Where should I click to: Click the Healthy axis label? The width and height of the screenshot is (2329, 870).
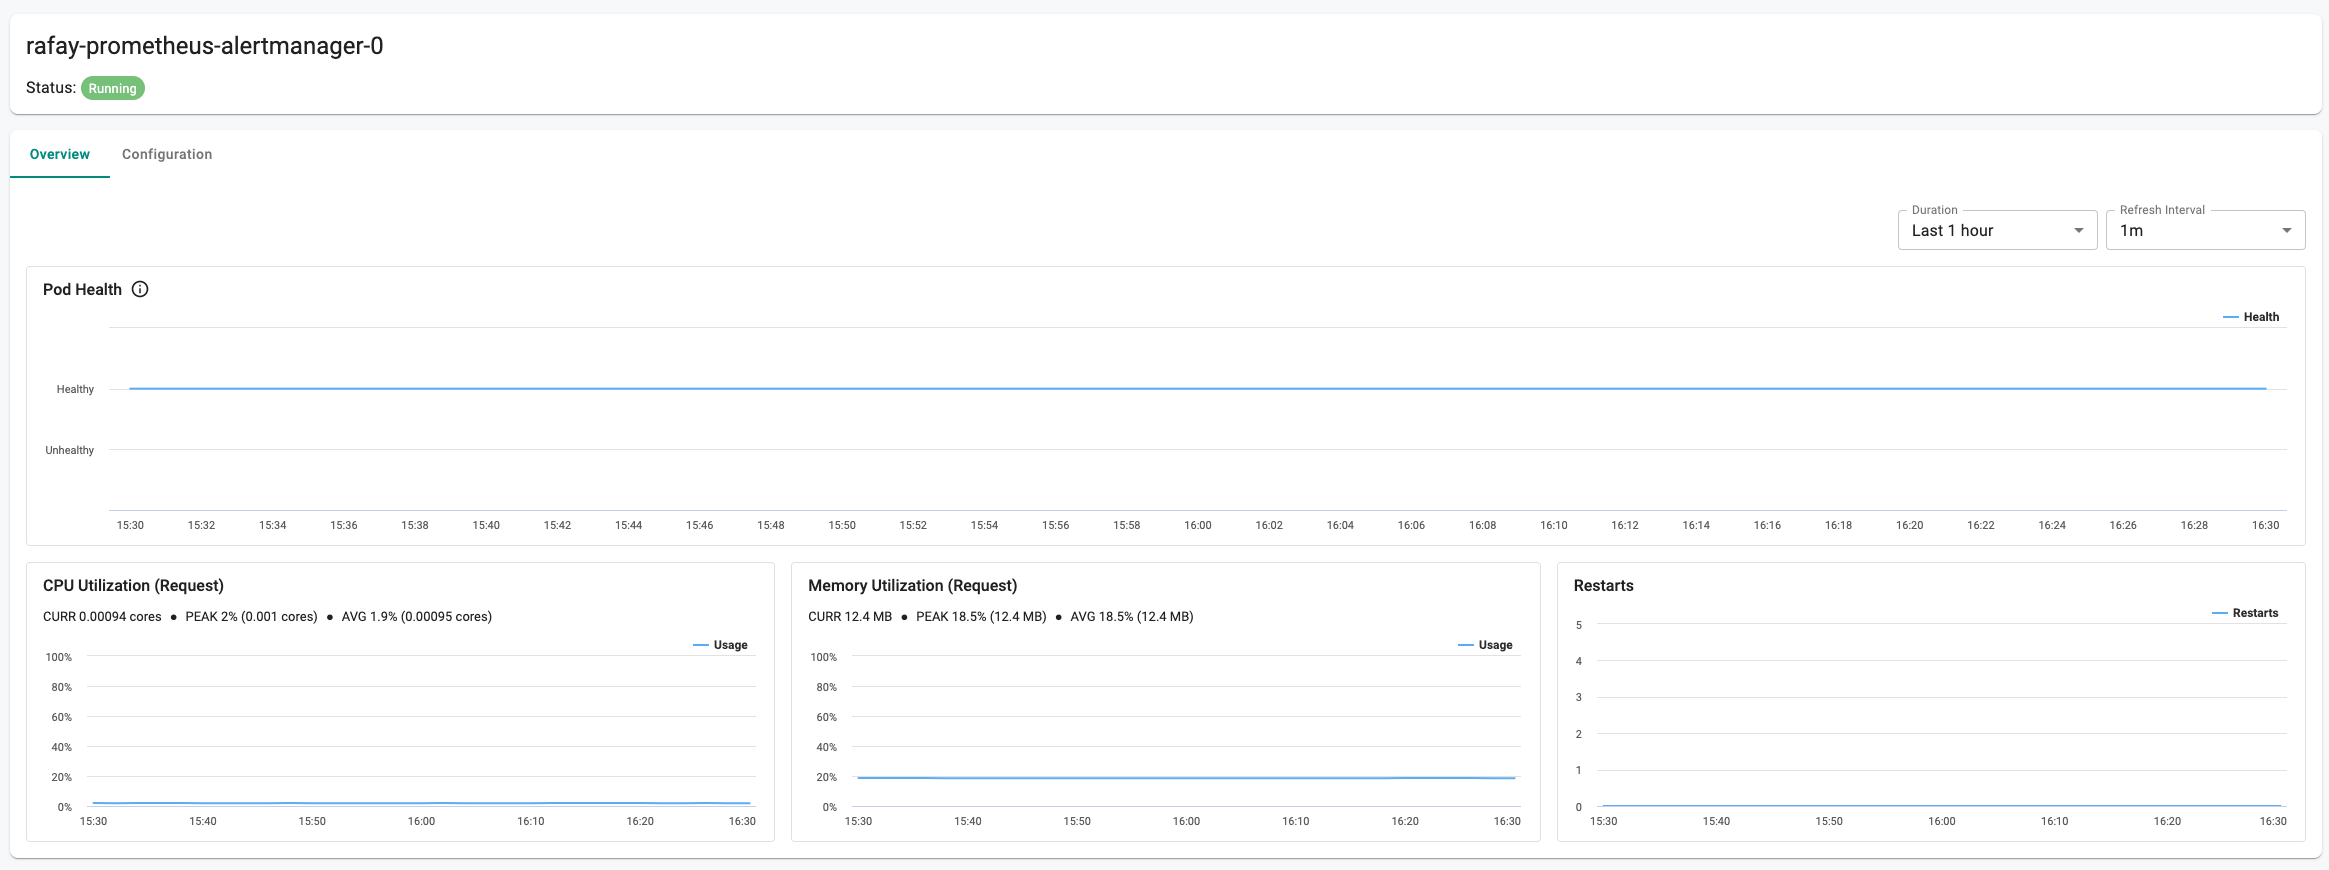pyautogui.click(x=75, y=389)
